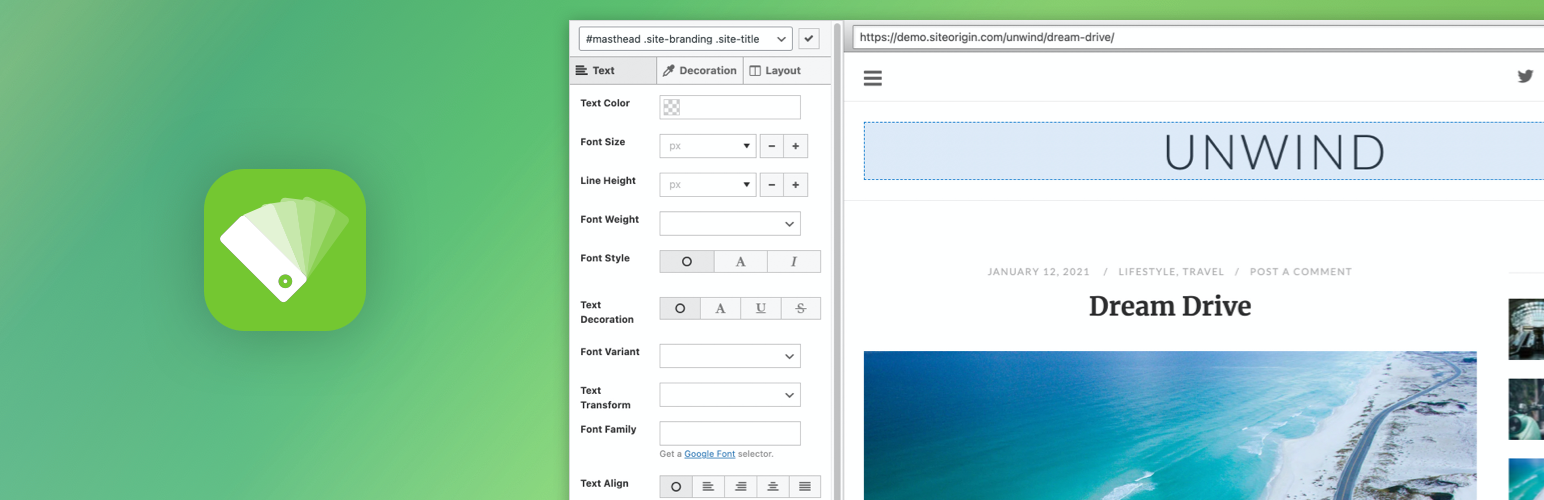Switch to the Decoration tab

(x=700, y=71)
